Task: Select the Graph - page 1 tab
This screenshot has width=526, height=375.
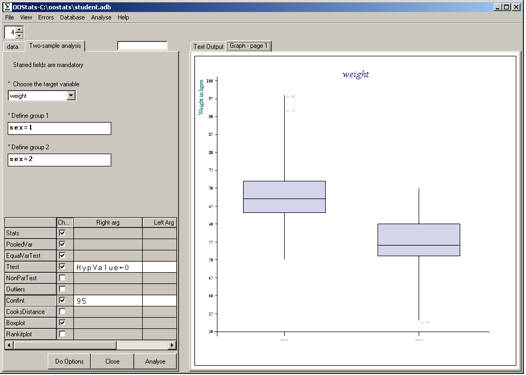Action: (249, 46)
